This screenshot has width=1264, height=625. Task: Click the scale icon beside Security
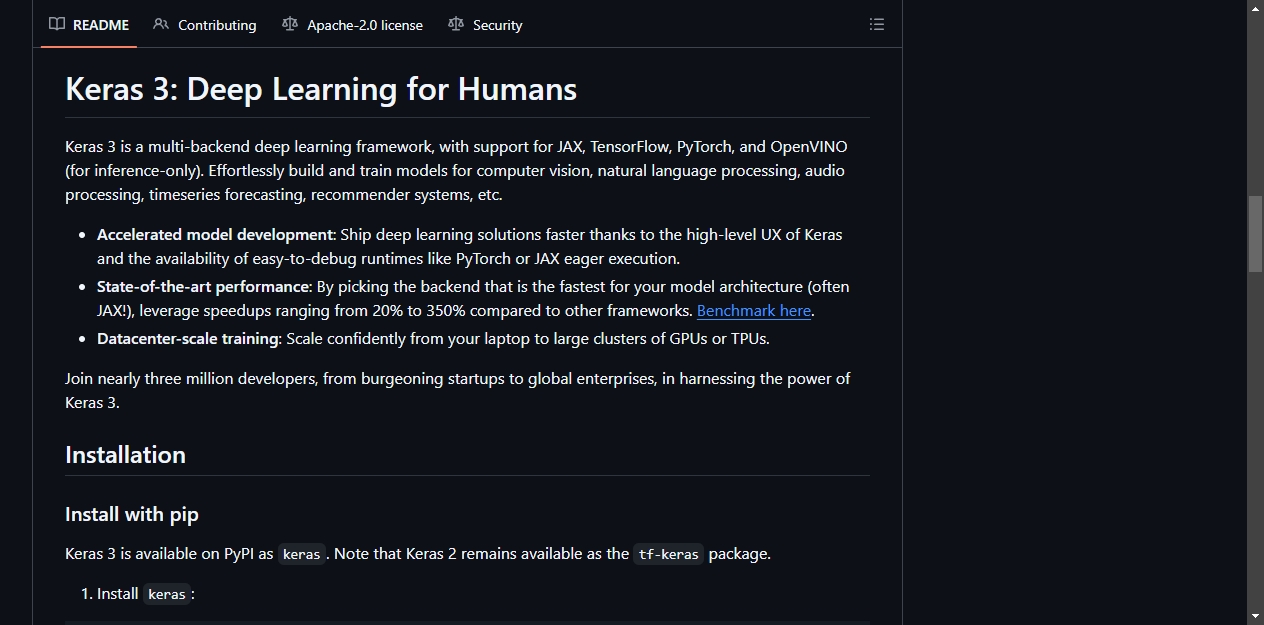point(456,24)
